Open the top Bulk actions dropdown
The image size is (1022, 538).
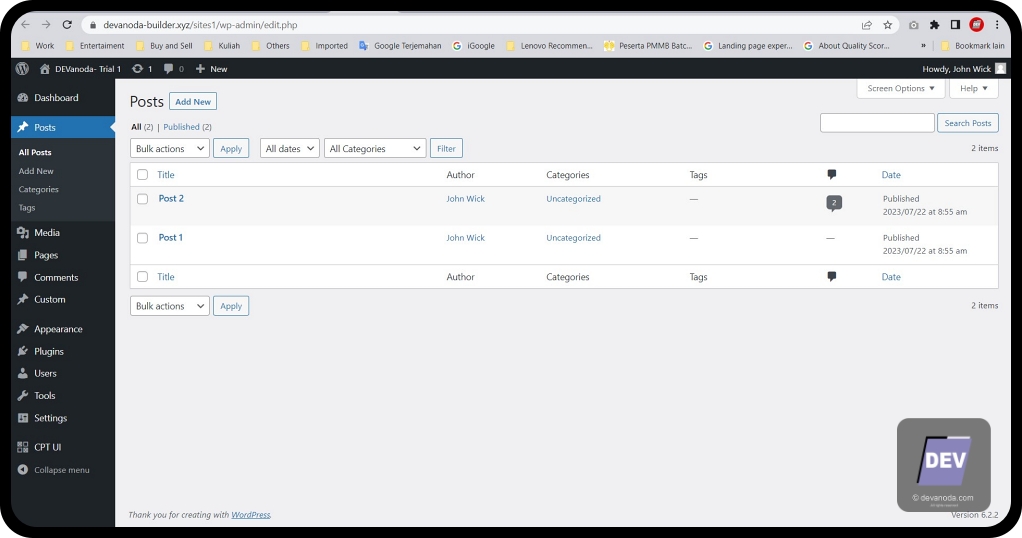(x=169, y=149)
